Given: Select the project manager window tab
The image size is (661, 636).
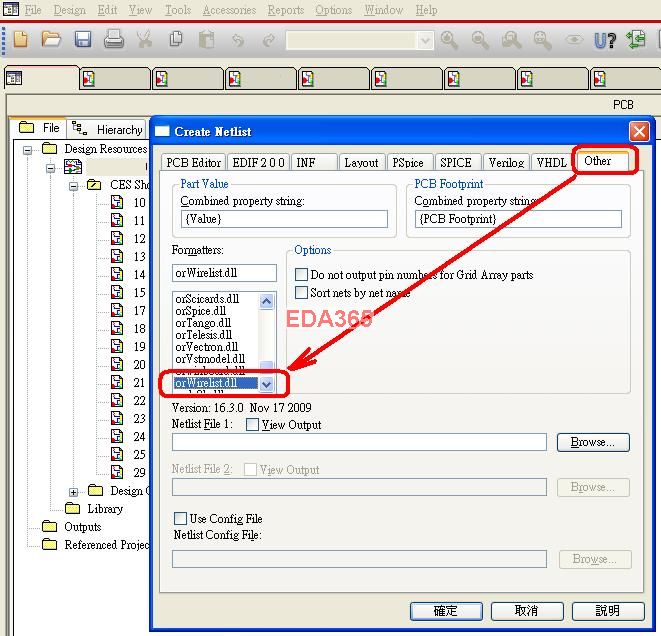Looking at the screenshot, I should [x=42, y=78].
